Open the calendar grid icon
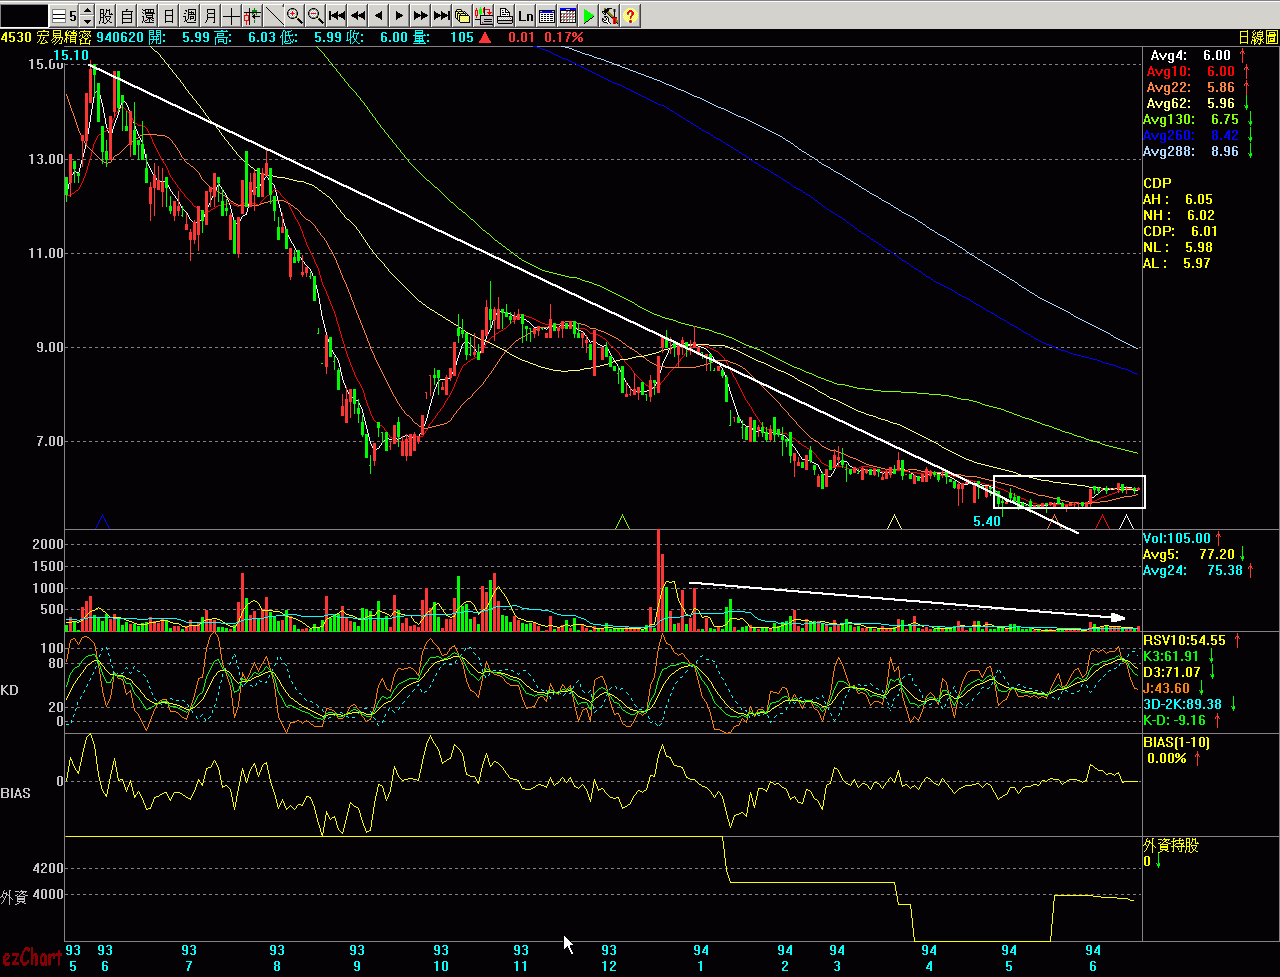 [568, 16]
